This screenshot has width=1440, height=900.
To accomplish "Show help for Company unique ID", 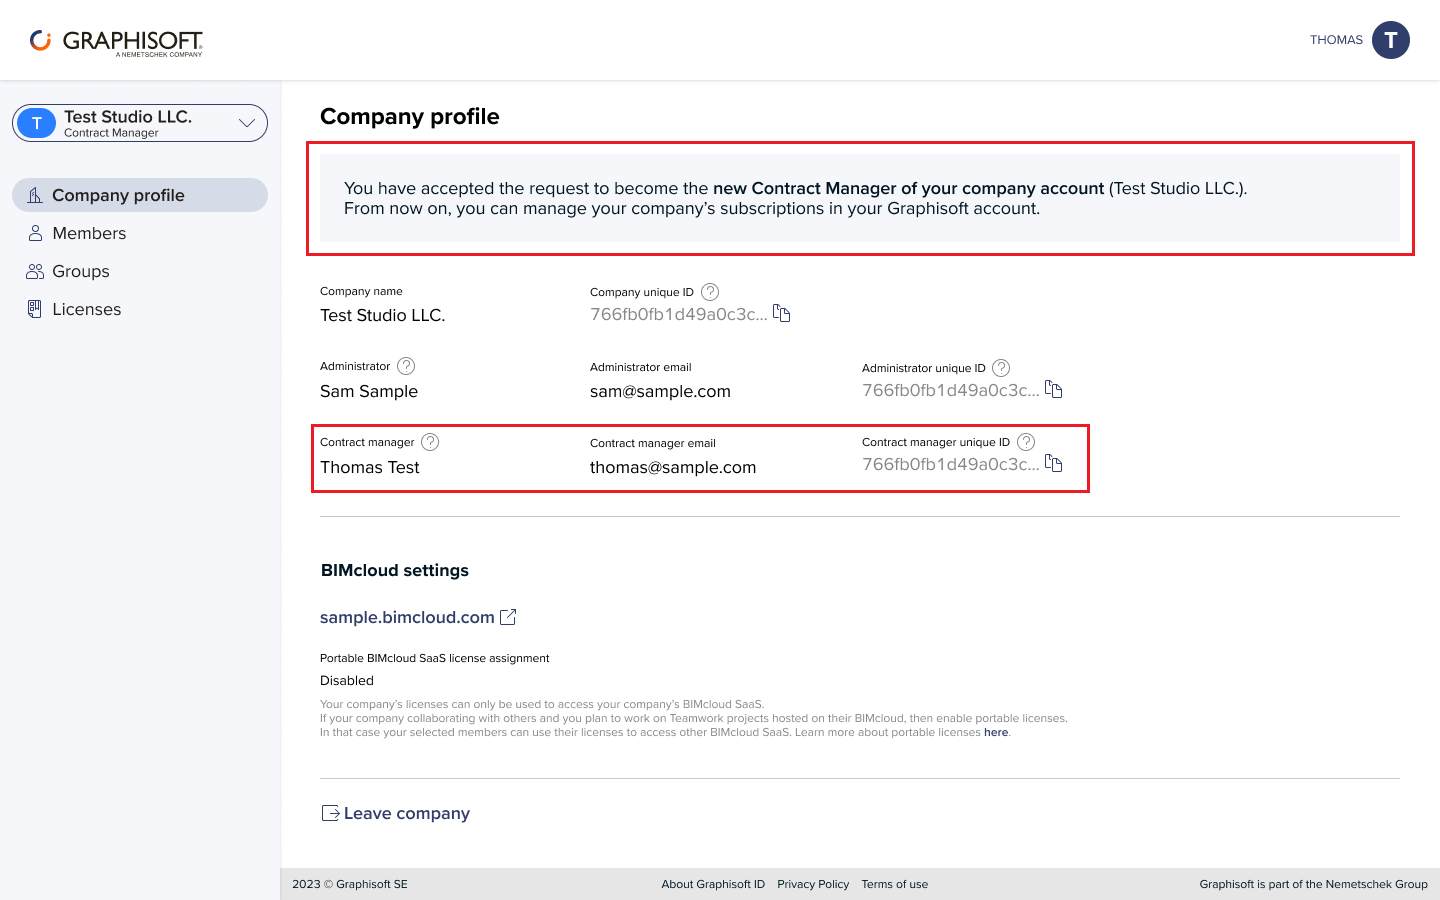I will tap(710, 292).
